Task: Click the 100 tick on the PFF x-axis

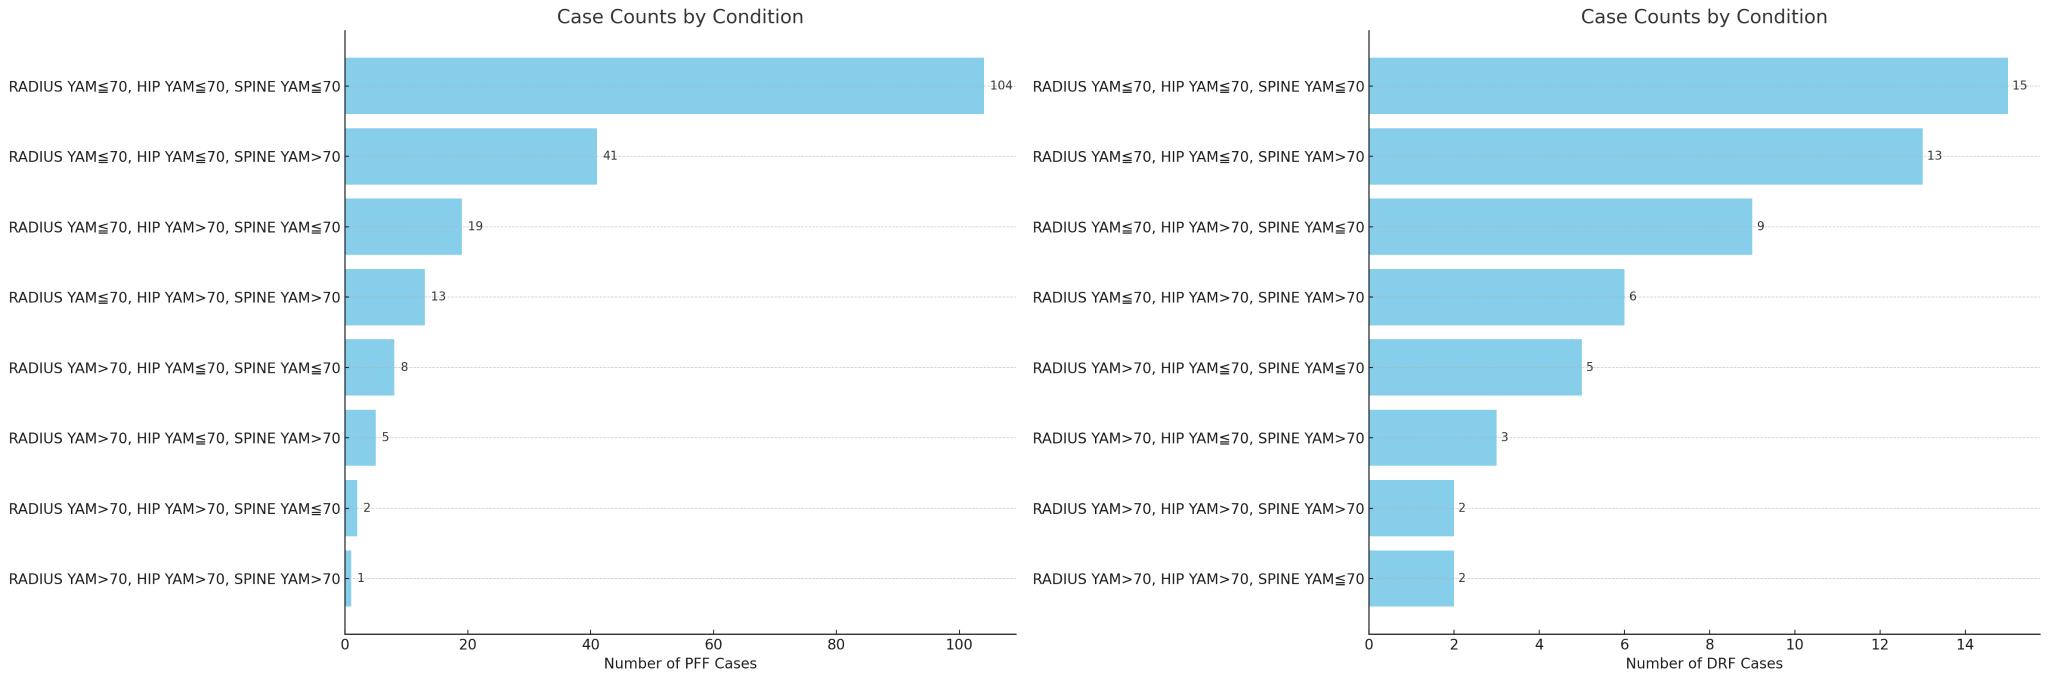Action: click(x=959, y=646)
